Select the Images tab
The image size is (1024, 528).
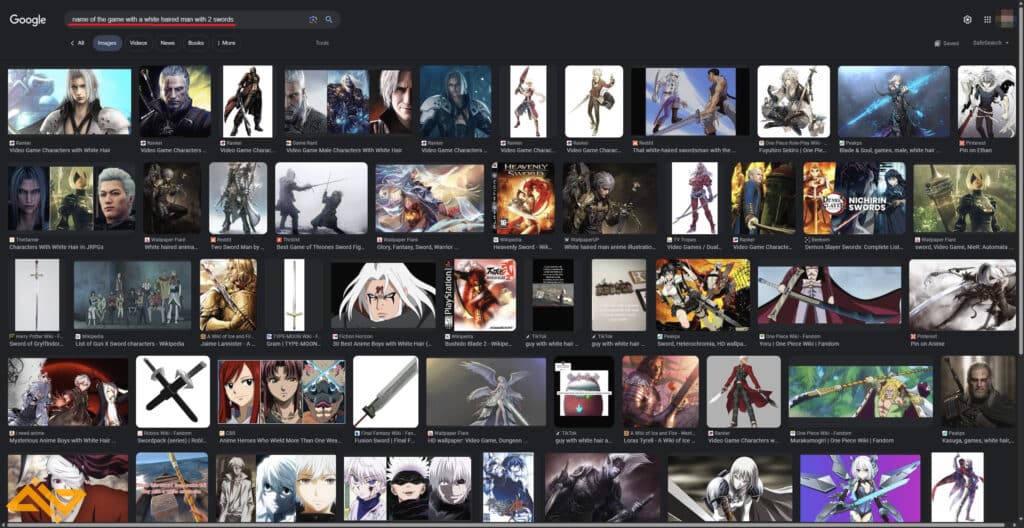106,43
